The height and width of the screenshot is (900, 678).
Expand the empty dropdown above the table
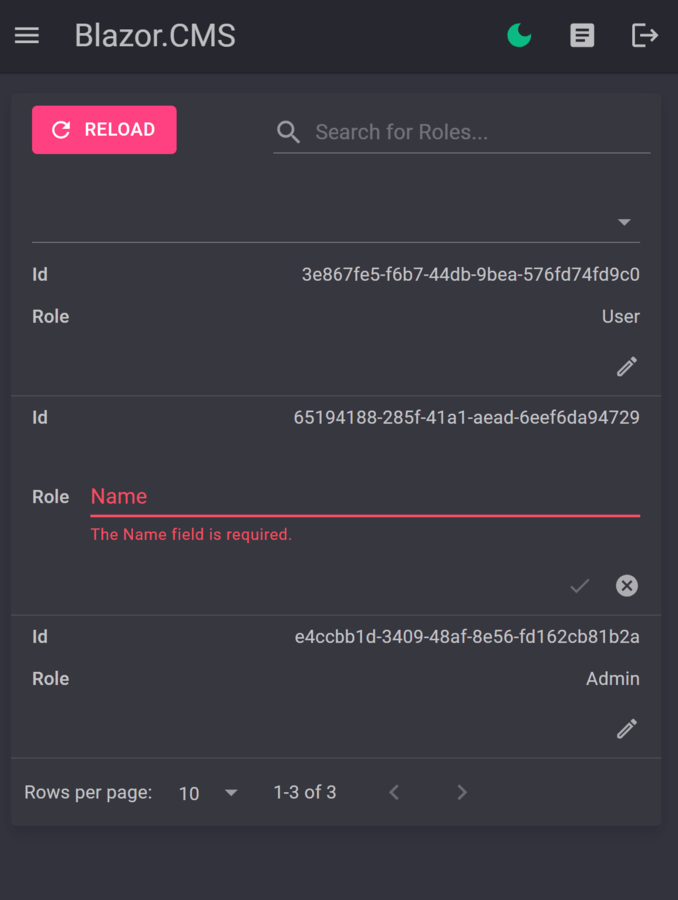pos(624,222)
